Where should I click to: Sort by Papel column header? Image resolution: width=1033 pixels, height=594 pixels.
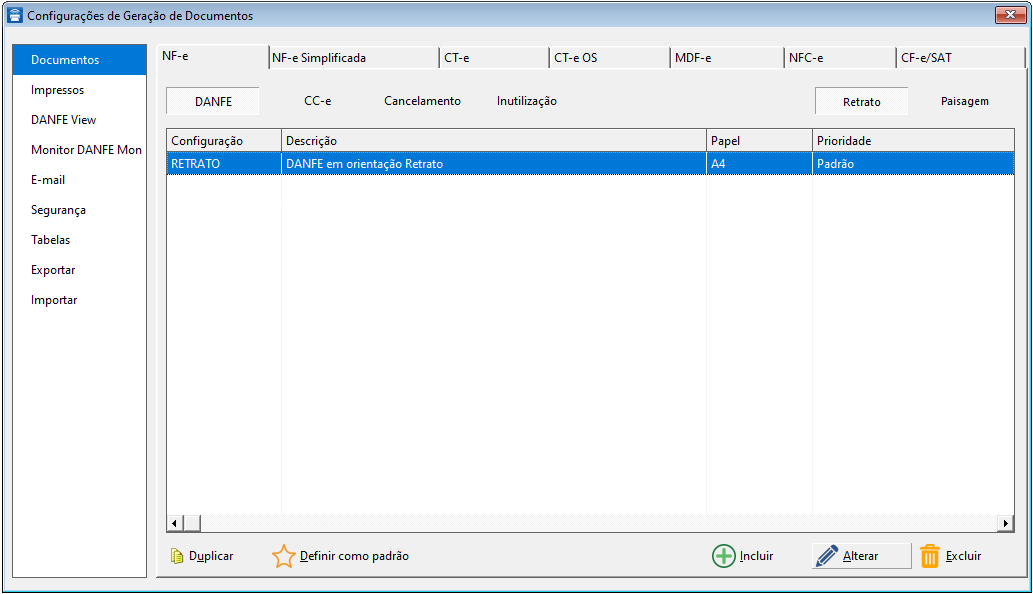click(x=759, y=141)
